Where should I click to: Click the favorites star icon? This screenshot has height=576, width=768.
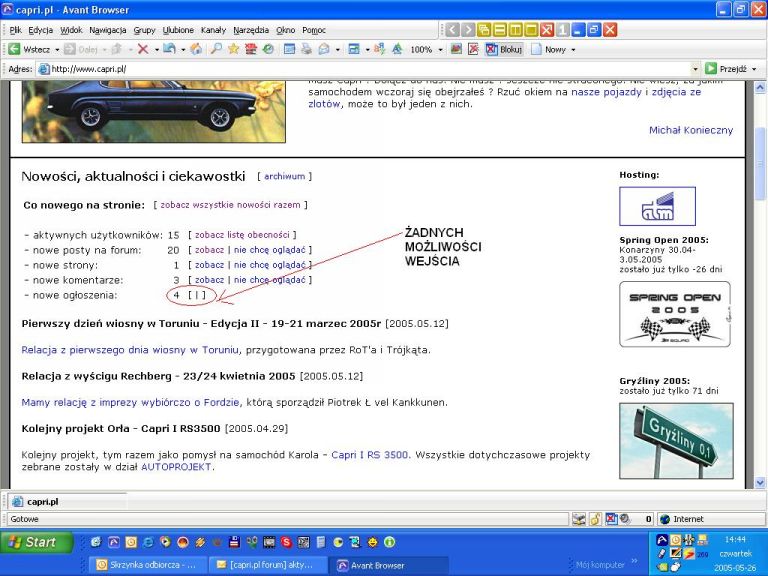click(x=233, y=49)
